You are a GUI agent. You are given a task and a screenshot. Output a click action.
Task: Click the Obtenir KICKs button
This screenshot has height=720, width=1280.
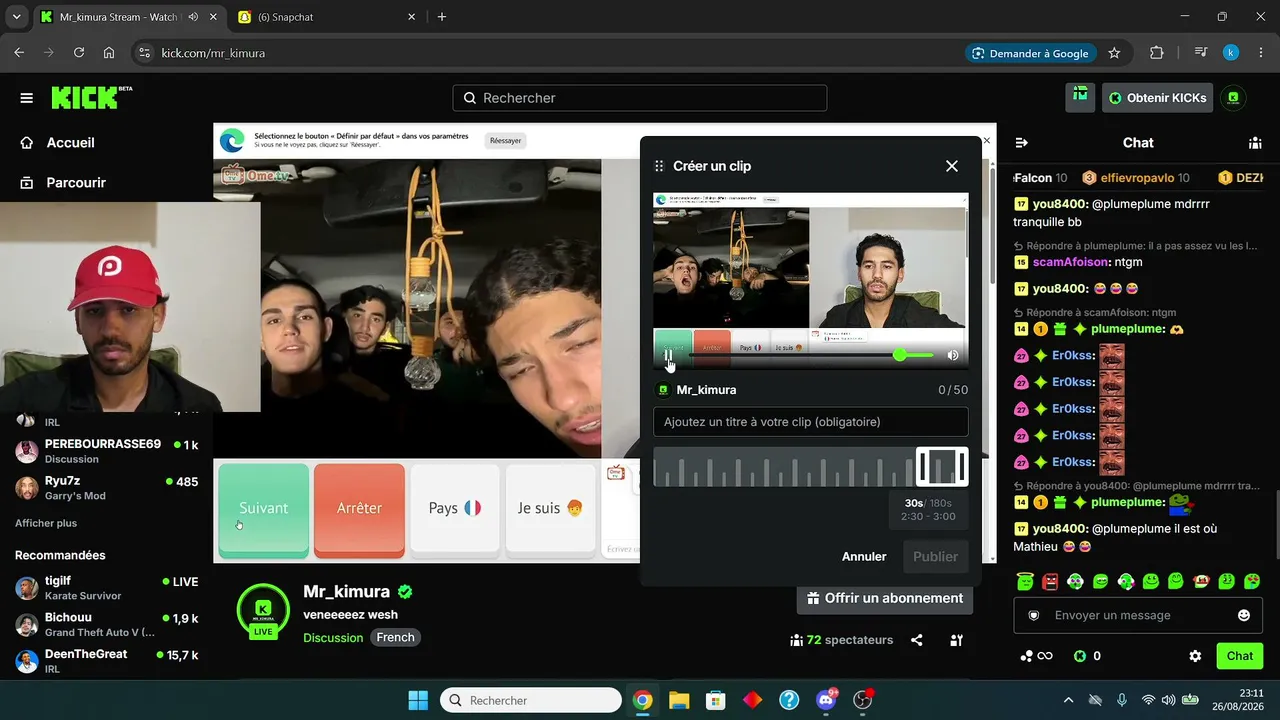[1158, 97]
